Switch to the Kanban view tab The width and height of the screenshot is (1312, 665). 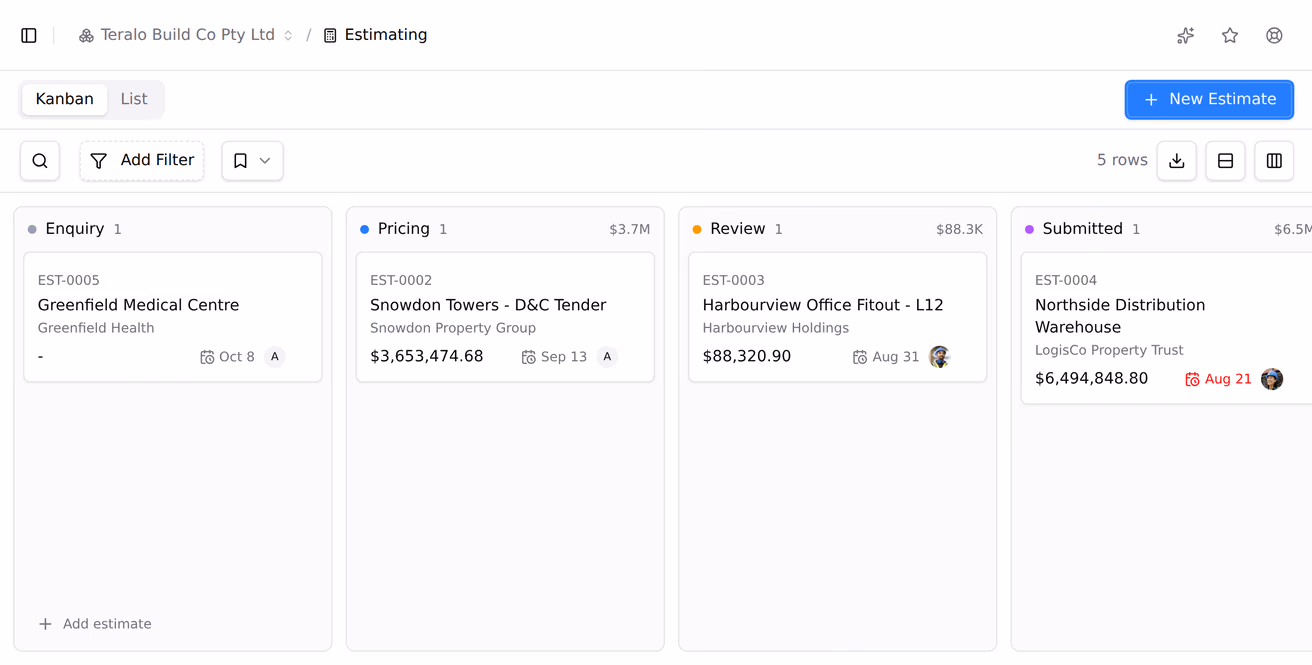[65, 99]
